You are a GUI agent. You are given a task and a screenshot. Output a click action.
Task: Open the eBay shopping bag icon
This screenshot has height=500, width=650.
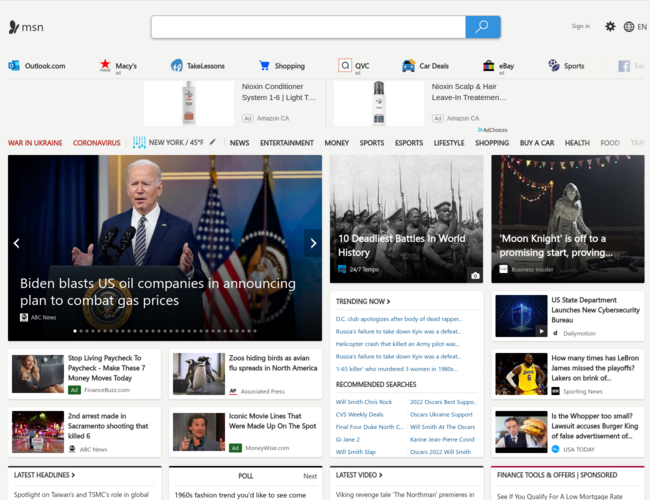click(488, 66)
